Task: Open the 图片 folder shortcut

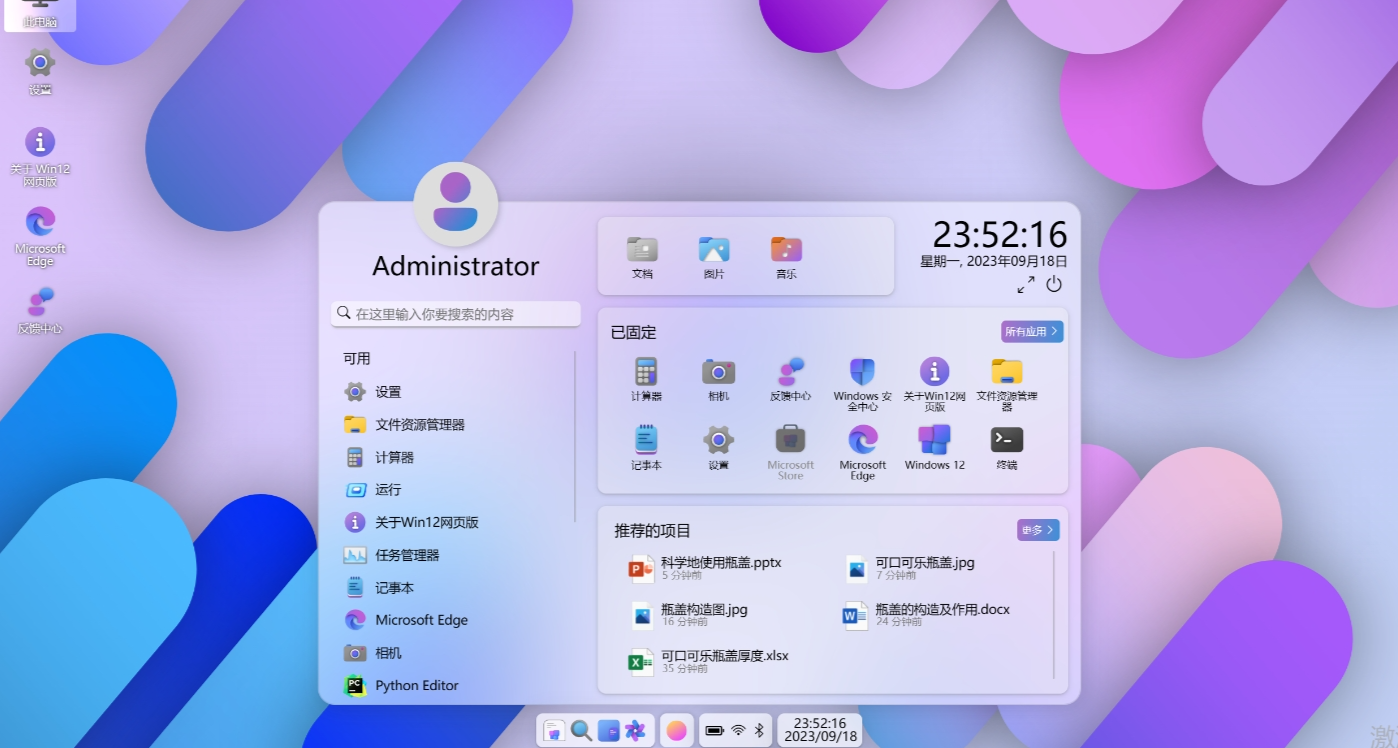Action: (x=714, y=257)
